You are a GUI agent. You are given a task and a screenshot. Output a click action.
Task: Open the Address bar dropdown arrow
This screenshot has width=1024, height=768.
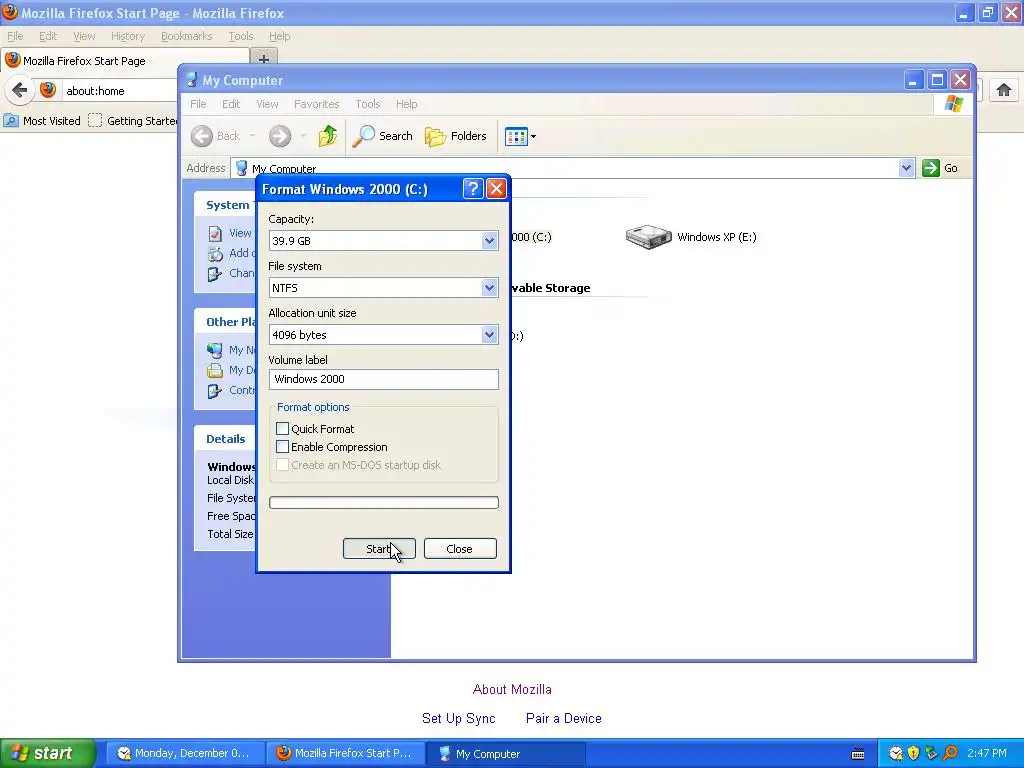pos(906,168)
